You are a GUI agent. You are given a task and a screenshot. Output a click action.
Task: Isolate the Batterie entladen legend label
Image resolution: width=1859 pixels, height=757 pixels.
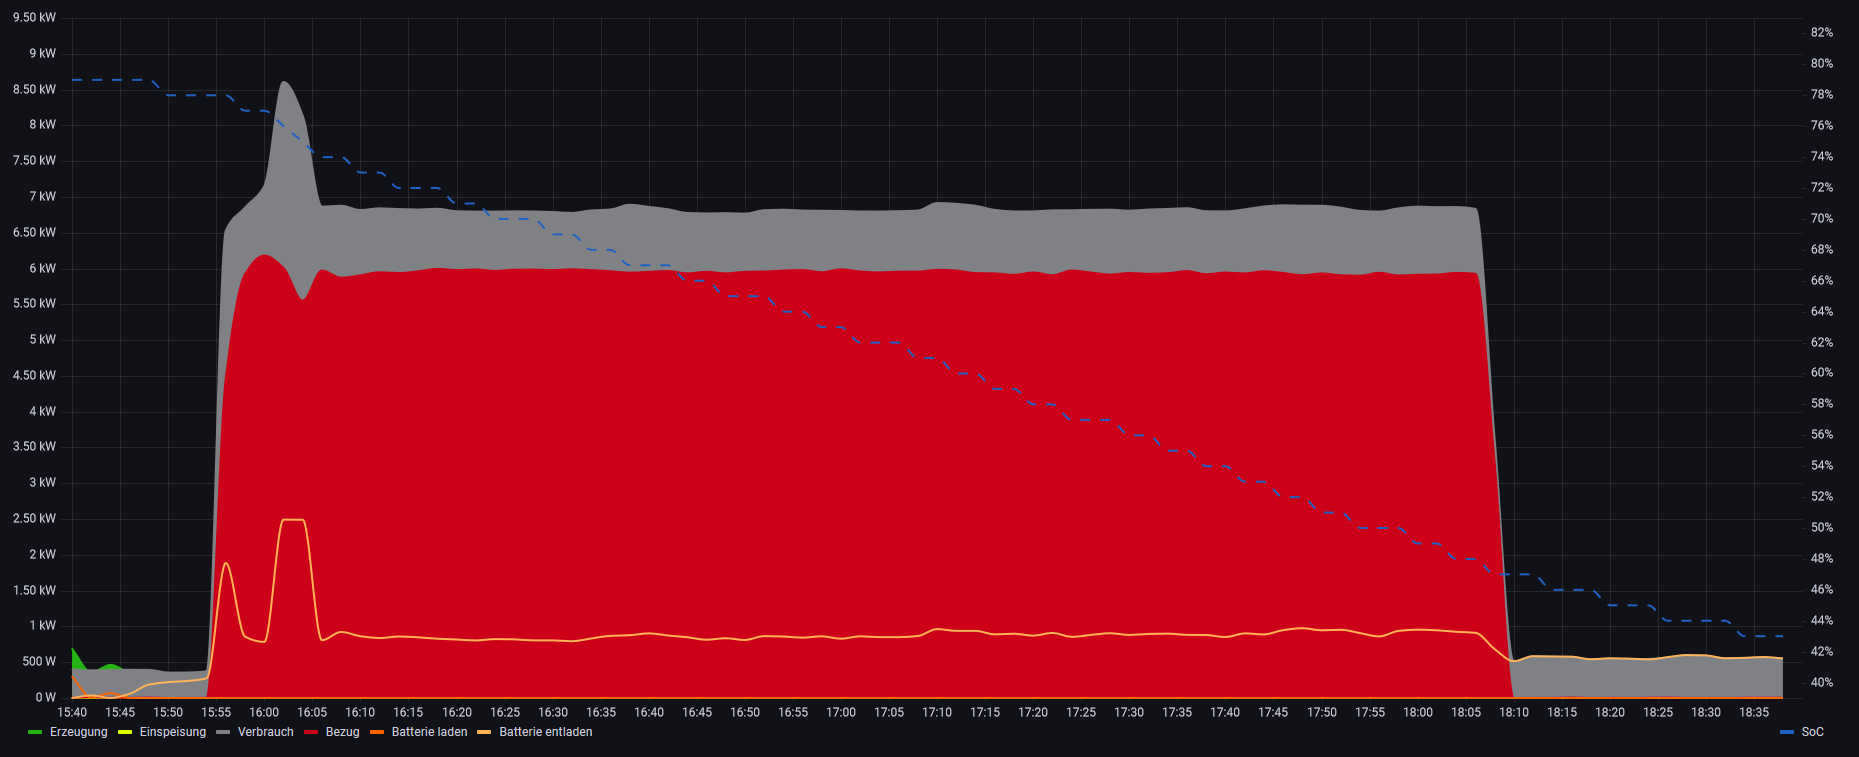[x=545, y=732]
